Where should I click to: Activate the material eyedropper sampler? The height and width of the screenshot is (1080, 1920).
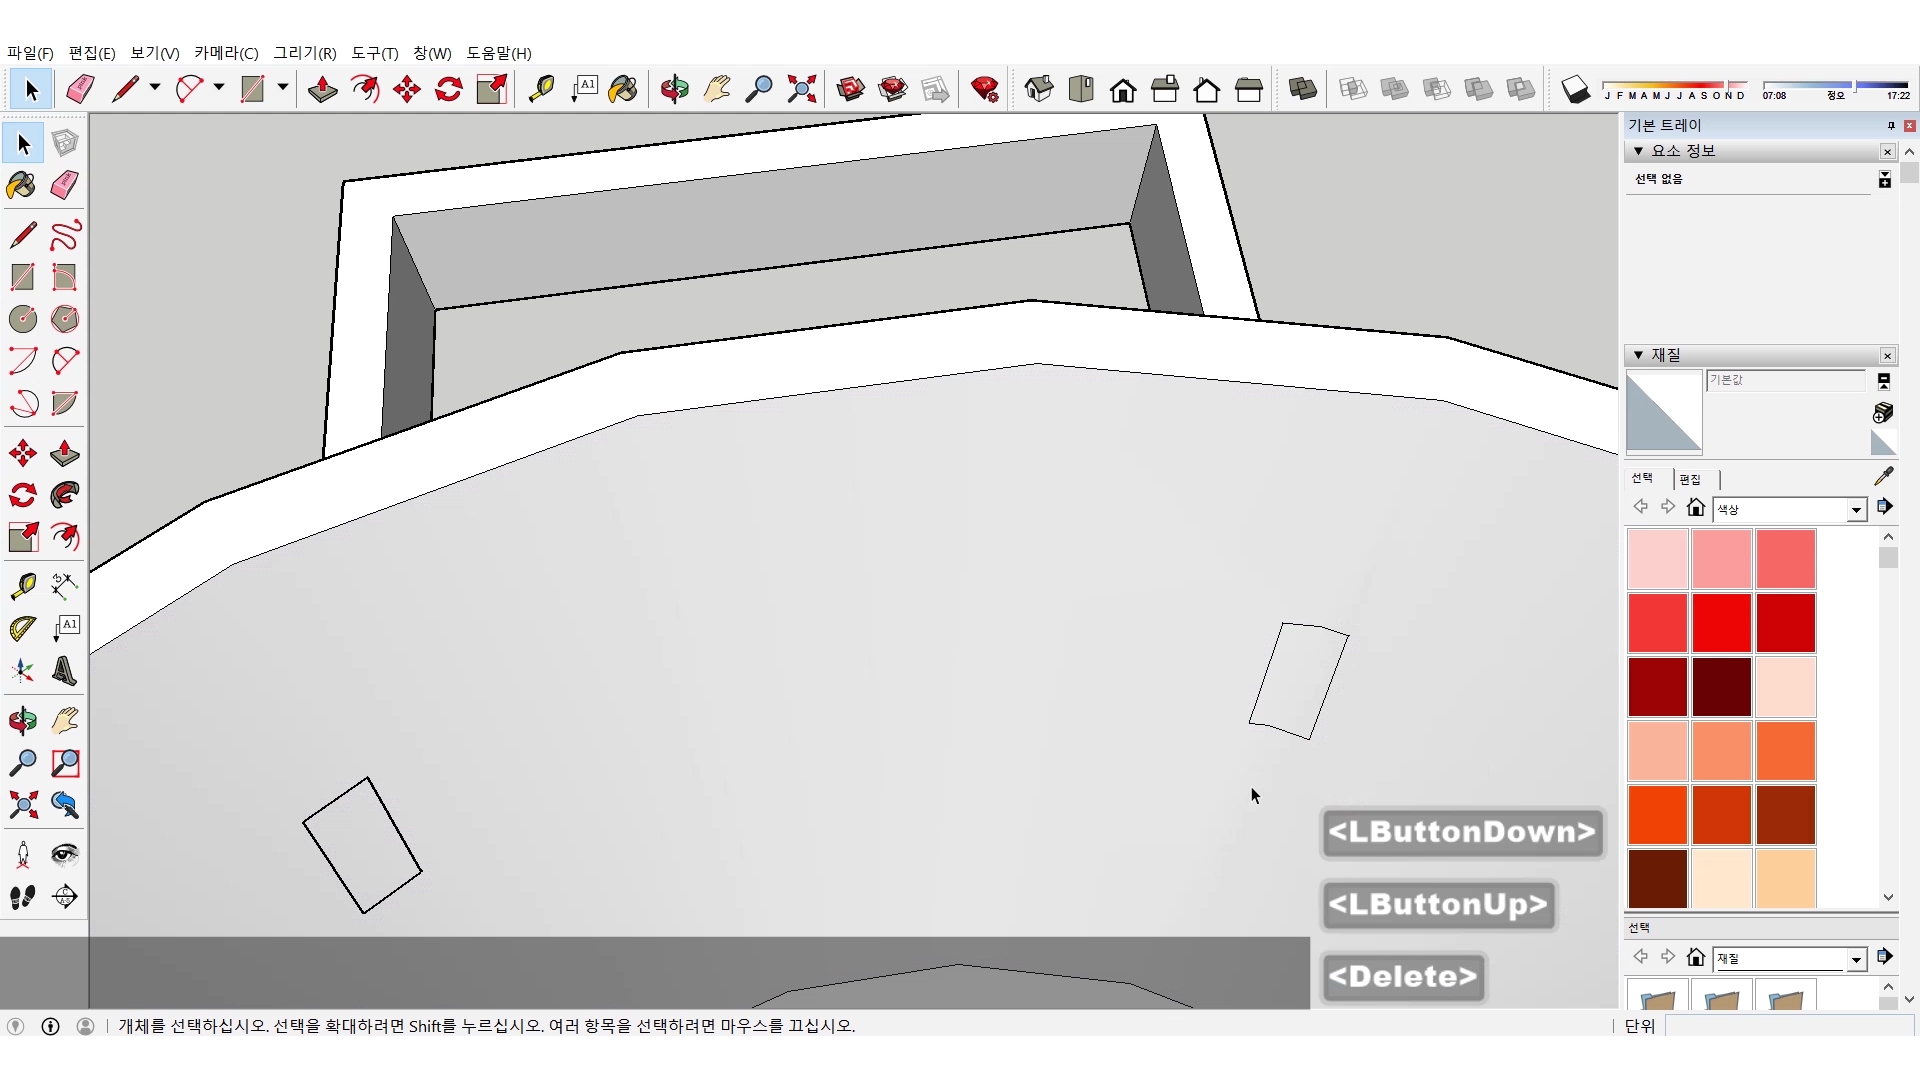tap(1883, 477)
